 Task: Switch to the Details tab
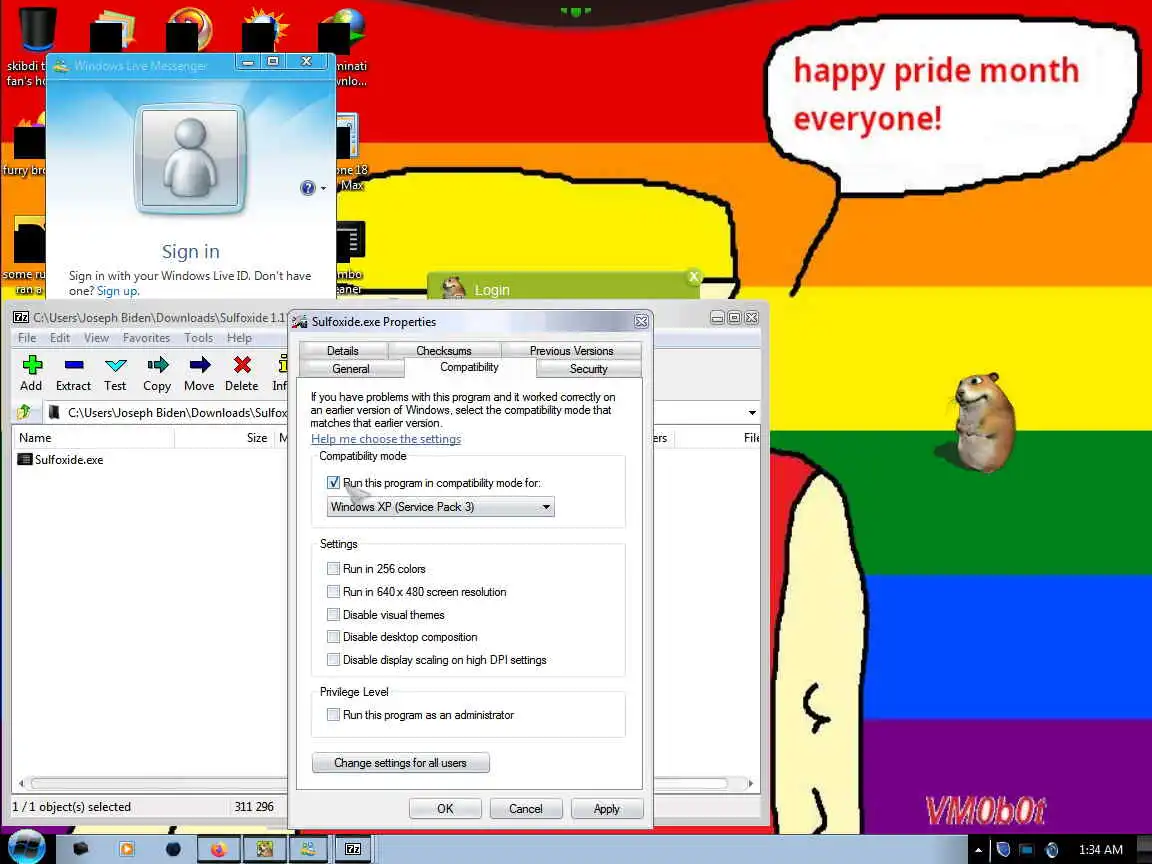[x=342, y=350]
